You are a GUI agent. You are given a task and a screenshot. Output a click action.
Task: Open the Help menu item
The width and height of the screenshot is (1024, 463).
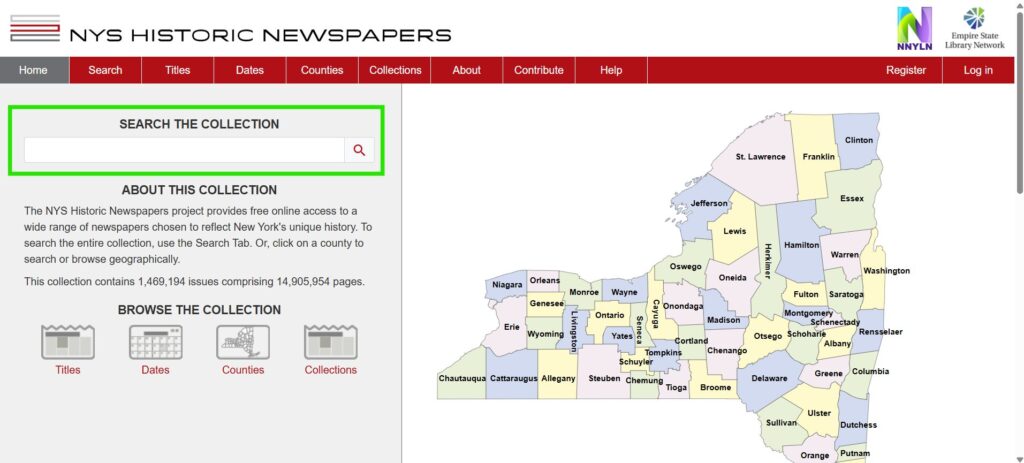coord(611,70)
